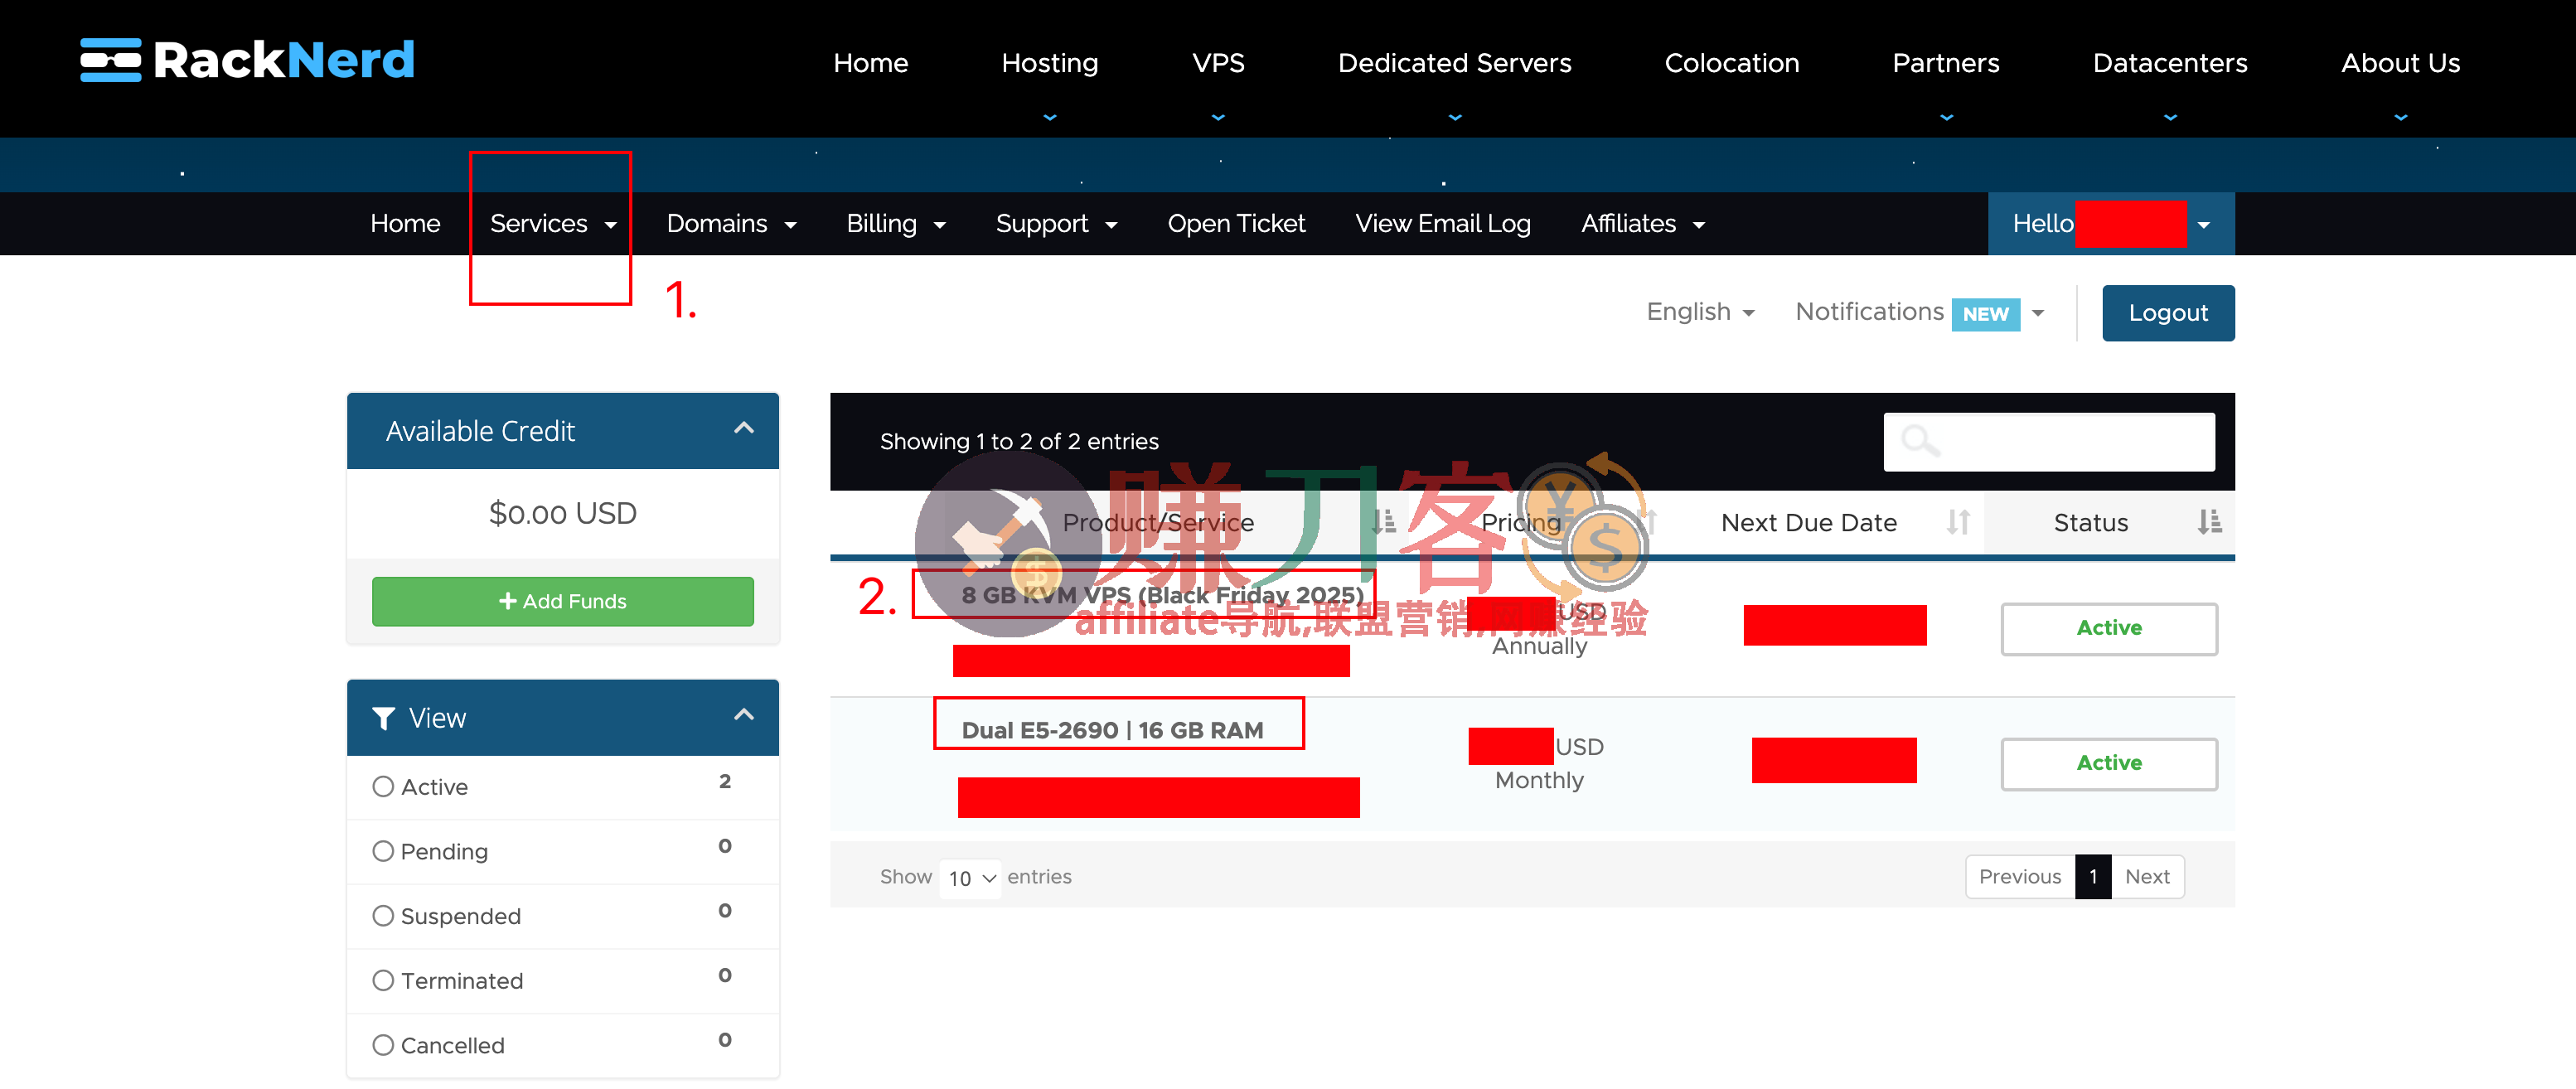Select the Pending filter radio button
This screenshot has height=1089, width=2576.
pyautogui.click(x=383, y=851)
